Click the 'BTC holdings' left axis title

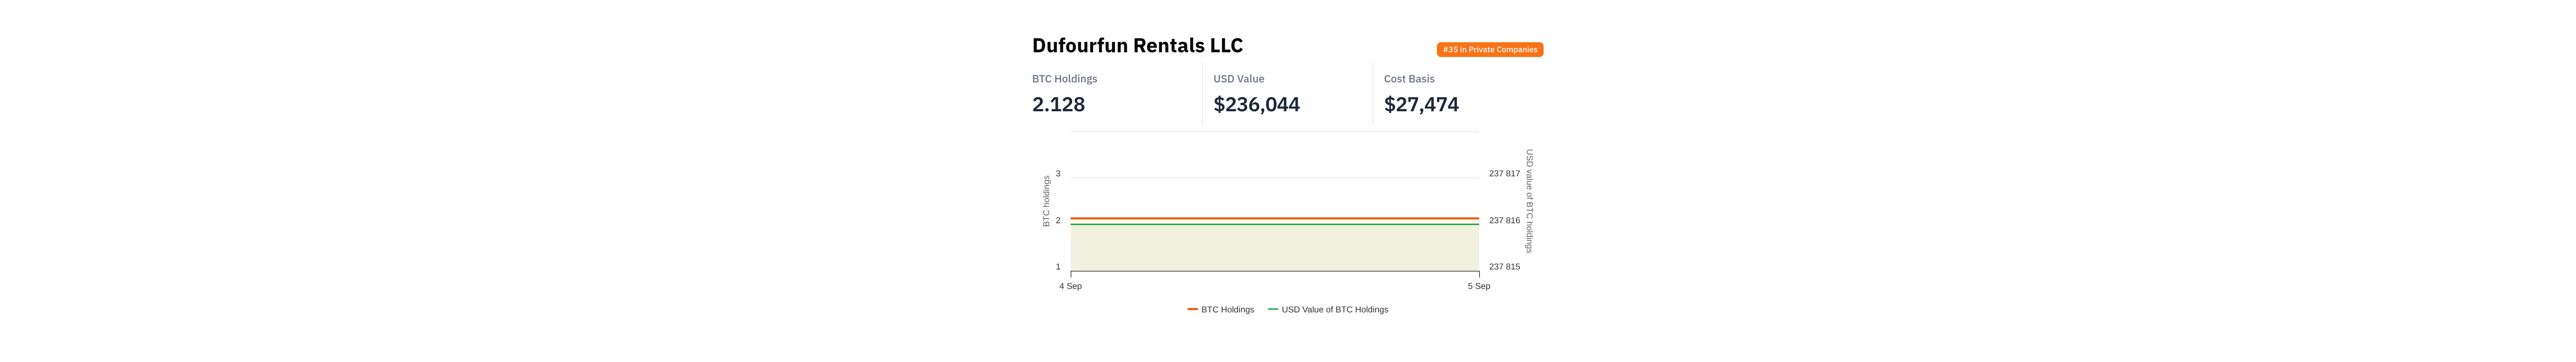pyautogui.click(x=1046, y=201)
